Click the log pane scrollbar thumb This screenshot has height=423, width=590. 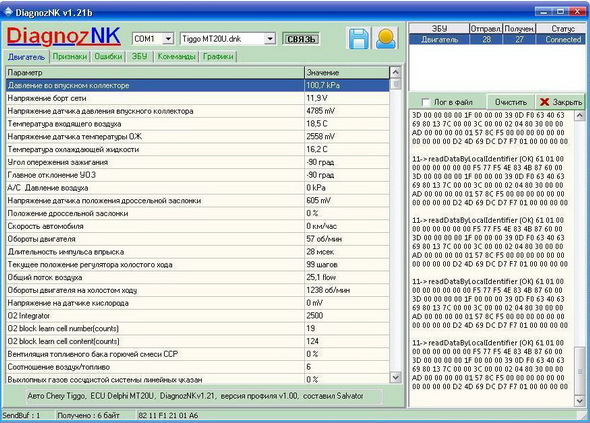579,371
